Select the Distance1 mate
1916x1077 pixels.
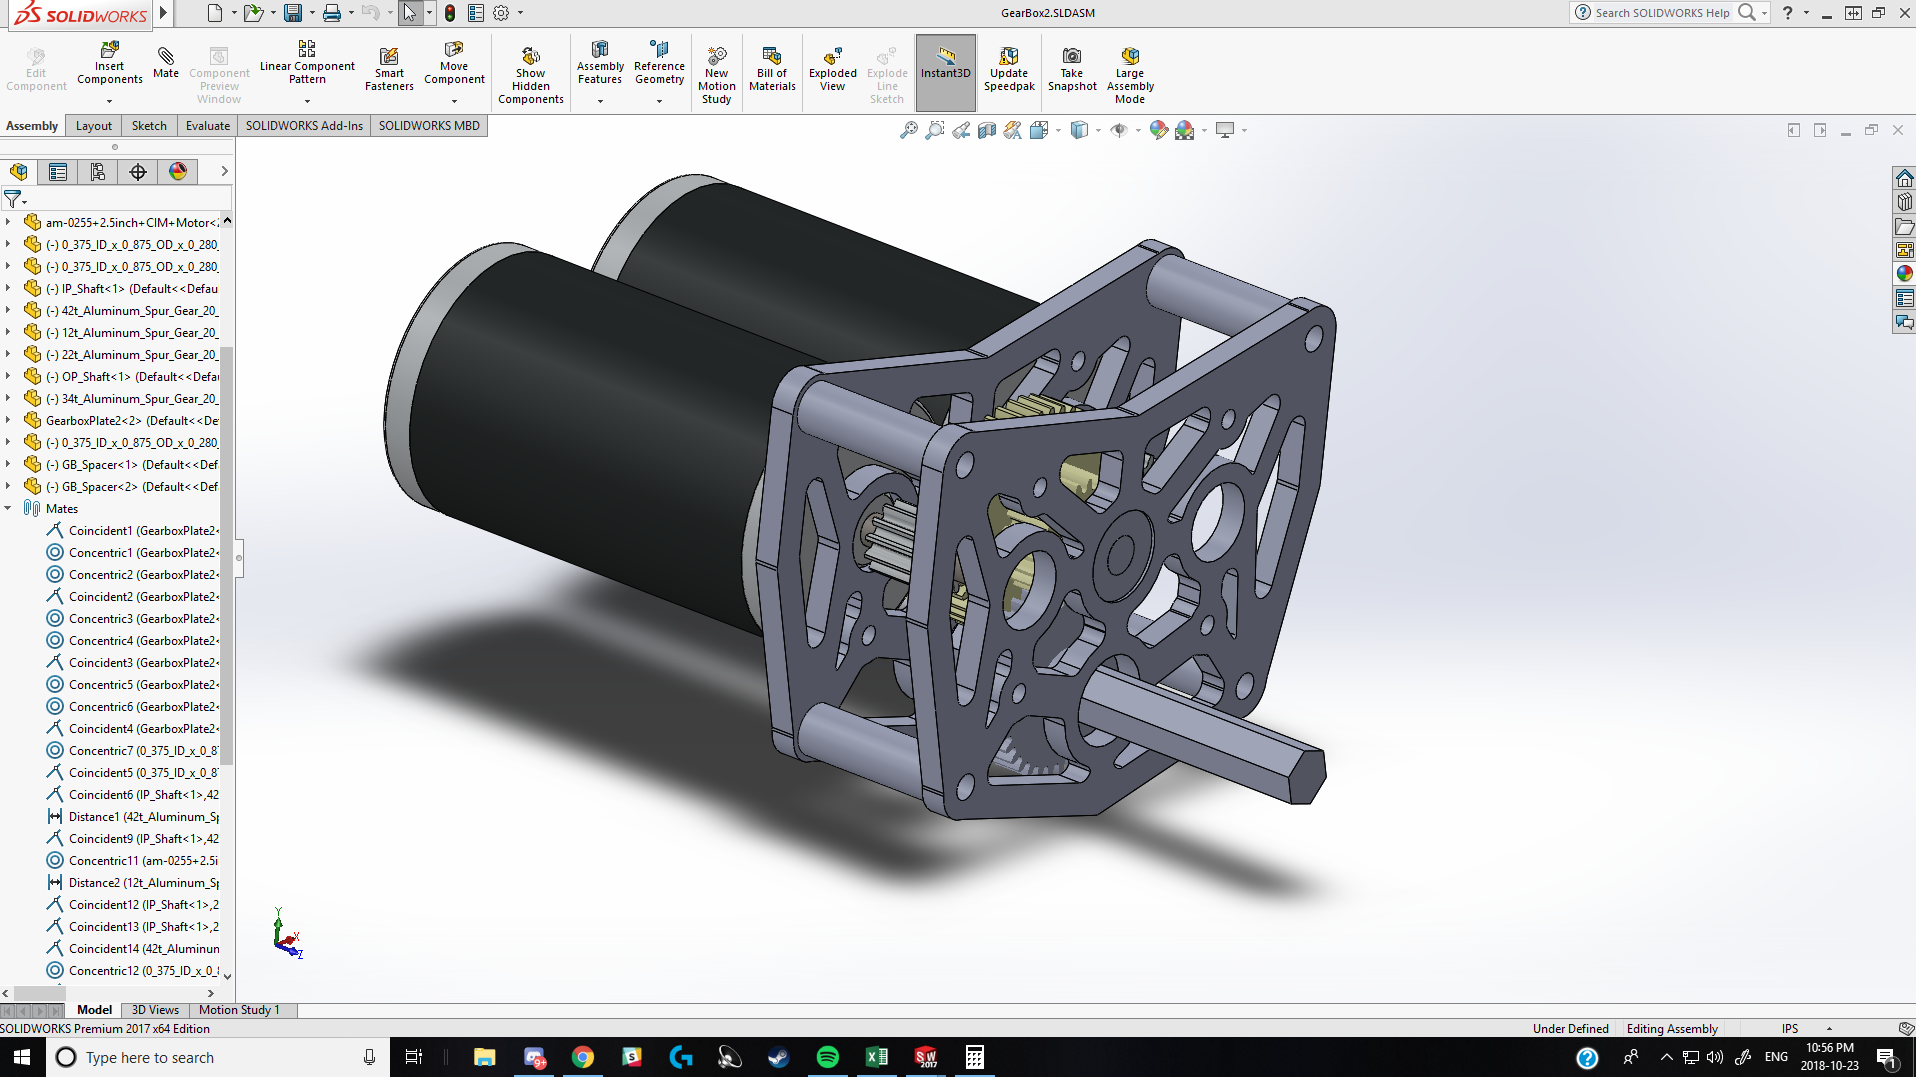pyautogui.click(x=132, y=817)
